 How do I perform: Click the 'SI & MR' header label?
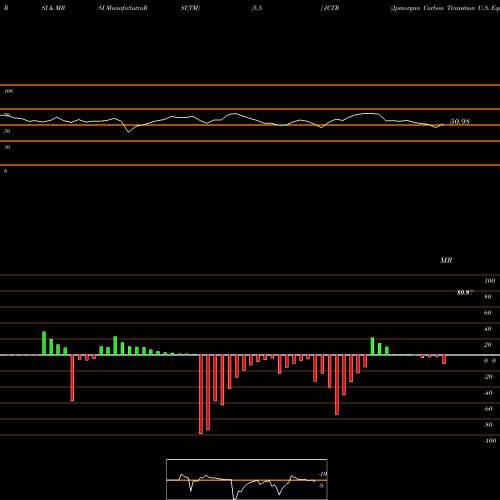[53, 8]
